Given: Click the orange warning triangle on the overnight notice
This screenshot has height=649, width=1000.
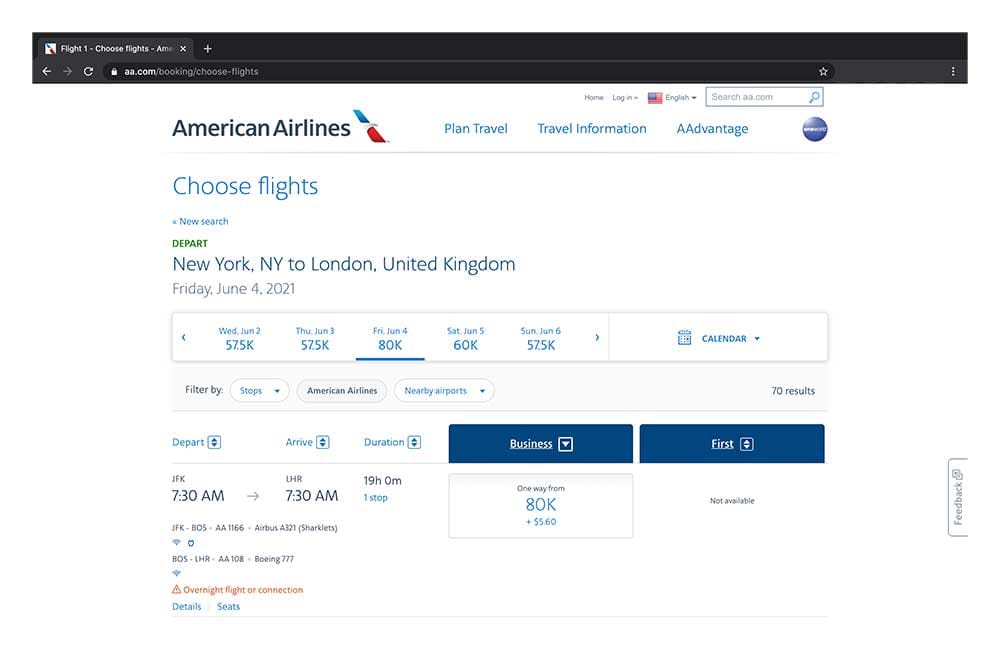Looking at the screenshot, I should tap(177, 590).
